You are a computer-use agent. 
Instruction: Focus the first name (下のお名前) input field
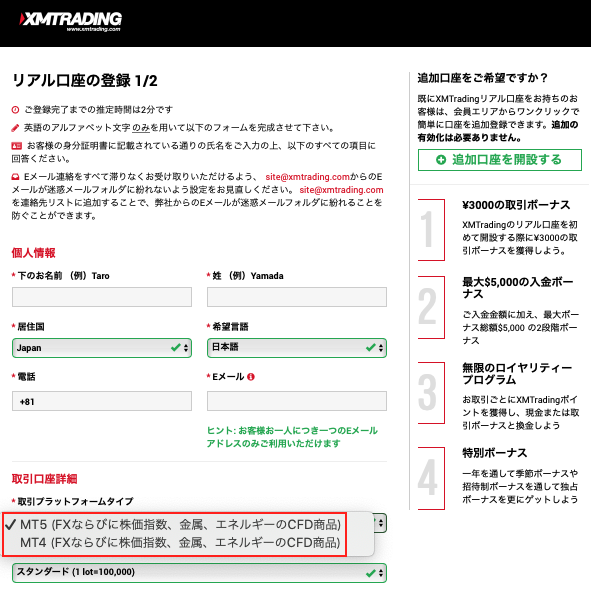102,297
